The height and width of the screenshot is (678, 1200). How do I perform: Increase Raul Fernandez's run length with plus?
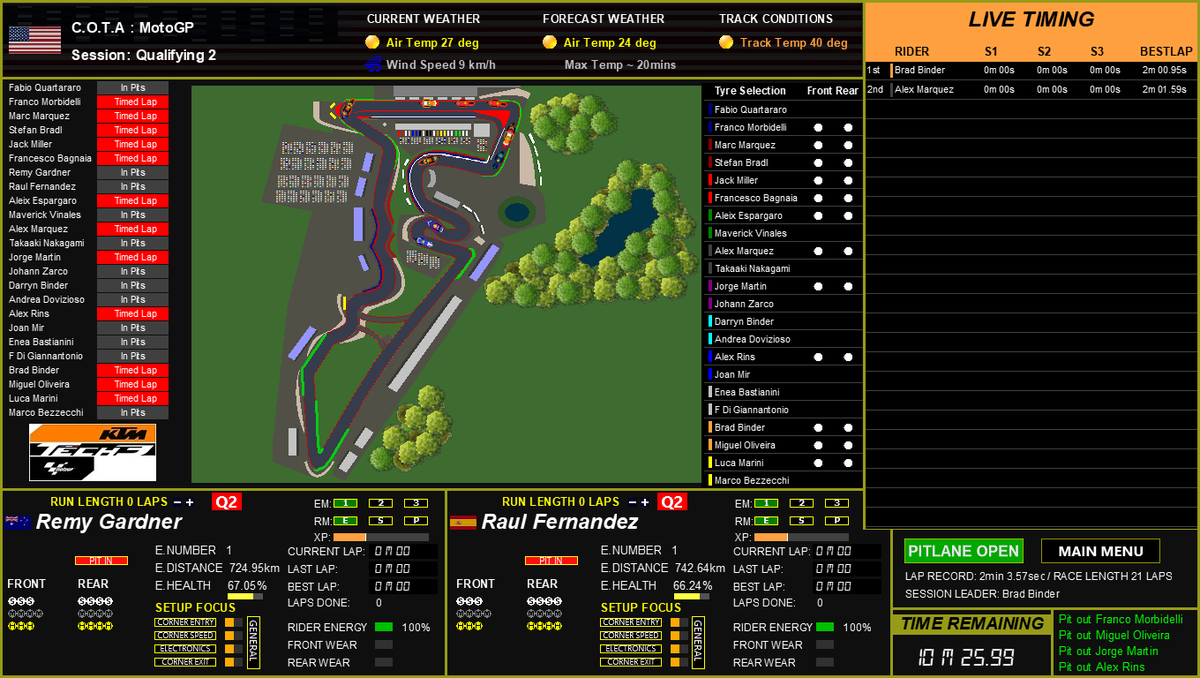(x=645, y=502)
